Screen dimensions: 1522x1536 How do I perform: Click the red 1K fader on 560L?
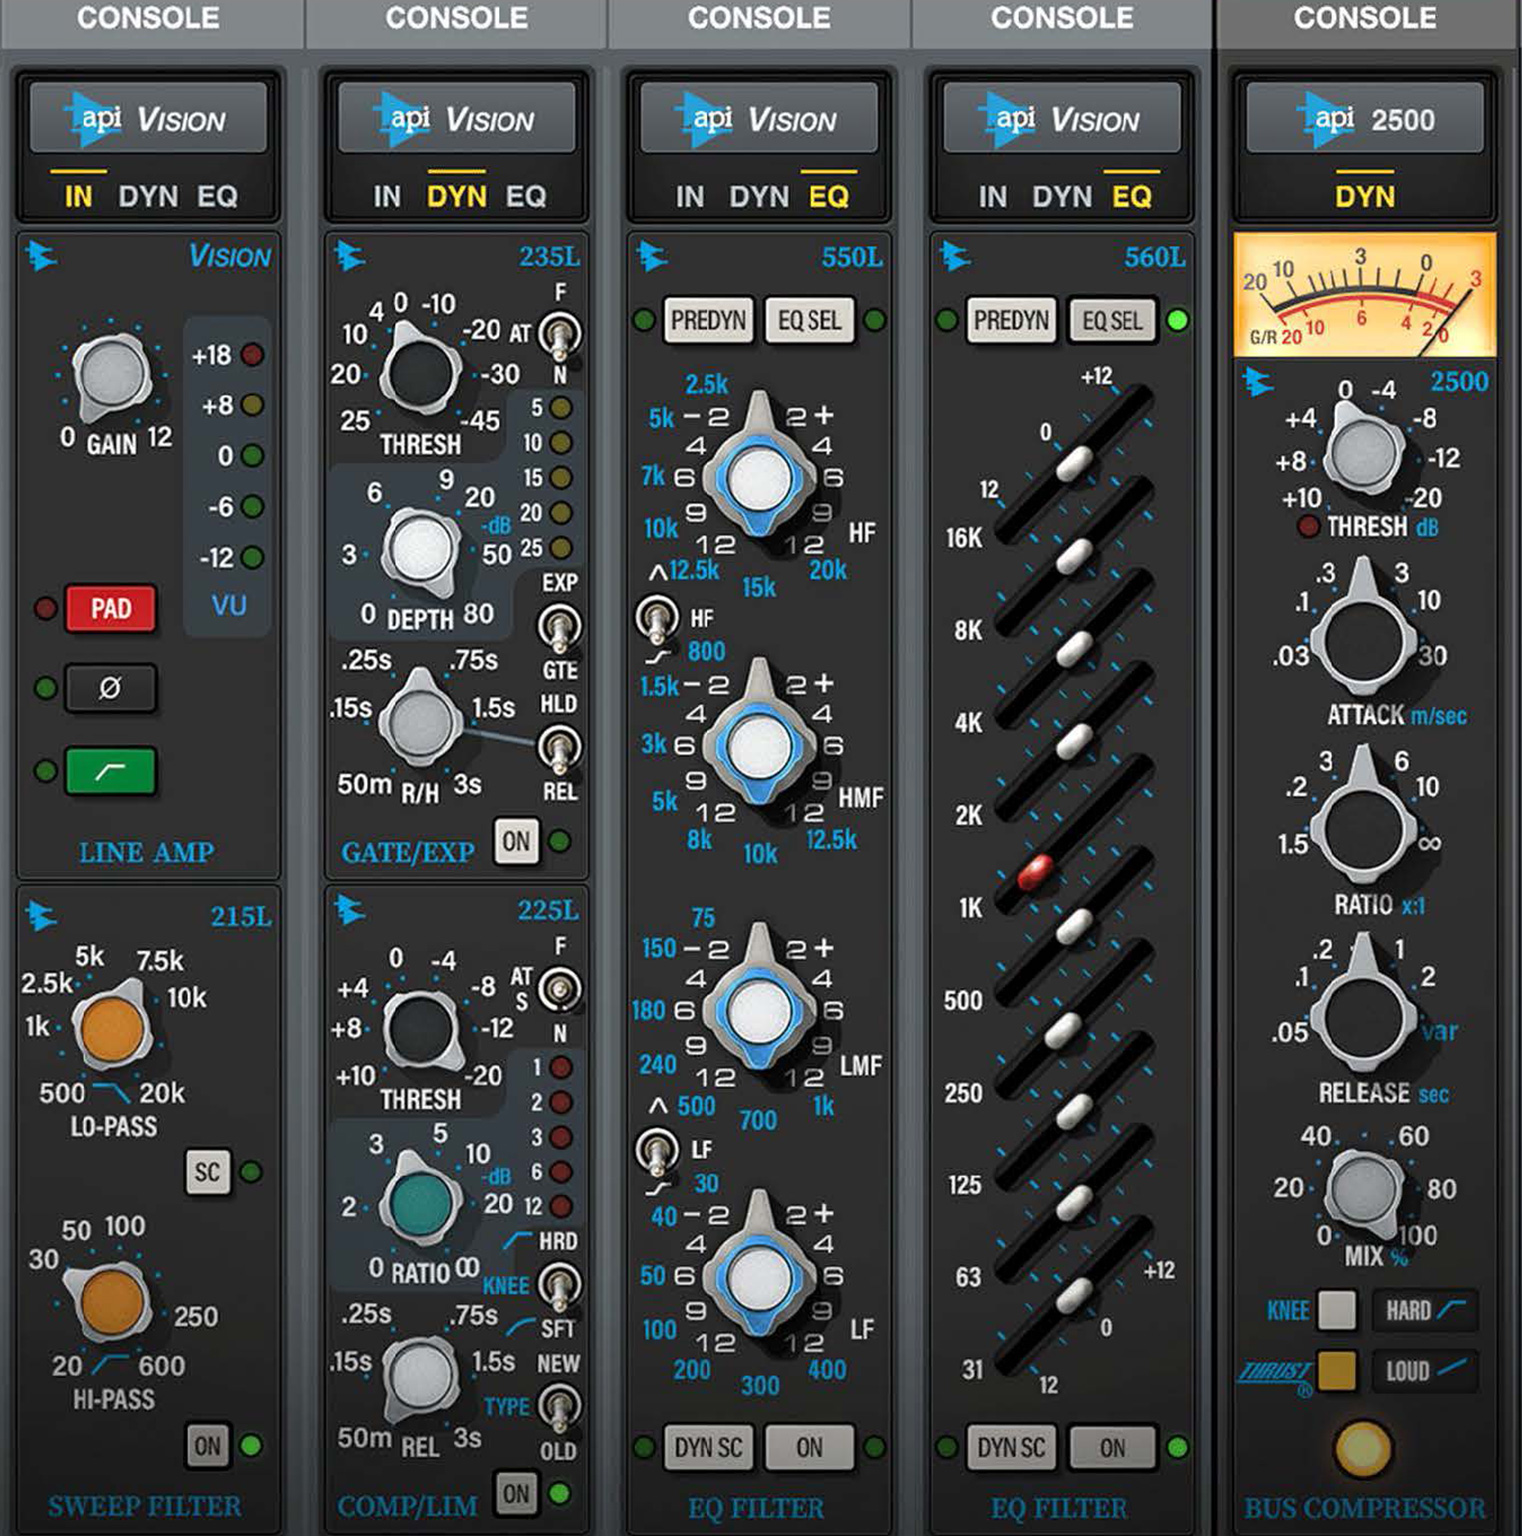click(1035, 872)
